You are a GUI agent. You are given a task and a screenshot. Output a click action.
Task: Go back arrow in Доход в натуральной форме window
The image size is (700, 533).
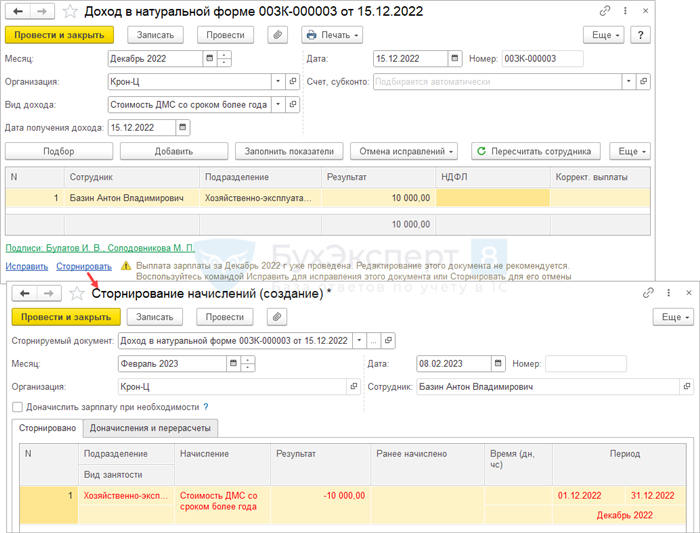pos(18,12)
